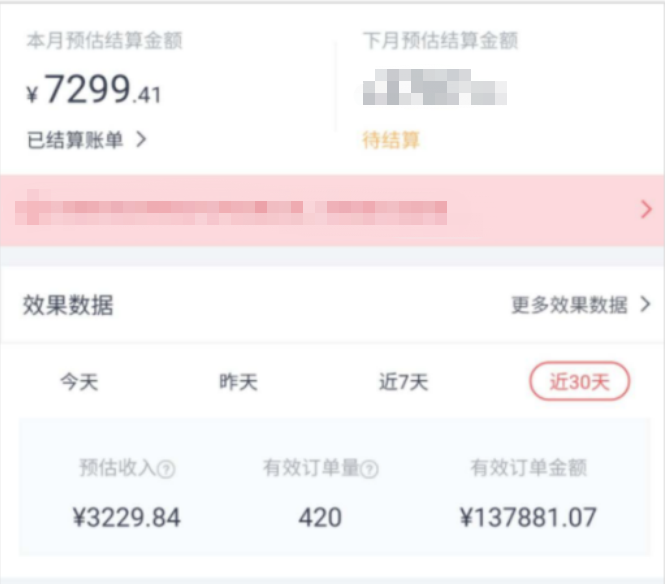The height and width of the screenshot is (584, 665).
Task: Click the help icon next to 有效订单量
Action: (x=369, y=469)
